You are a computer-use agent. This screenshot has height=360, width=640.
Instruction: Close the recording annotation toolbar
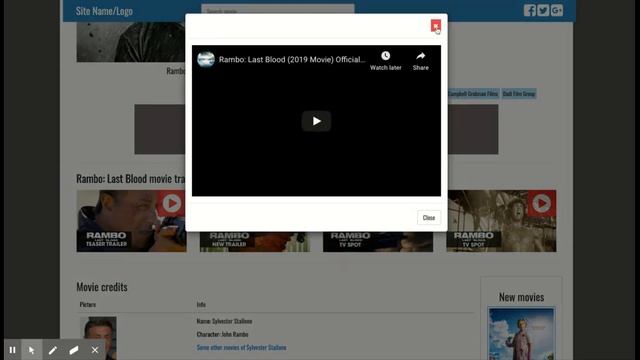tap(95, 350)
